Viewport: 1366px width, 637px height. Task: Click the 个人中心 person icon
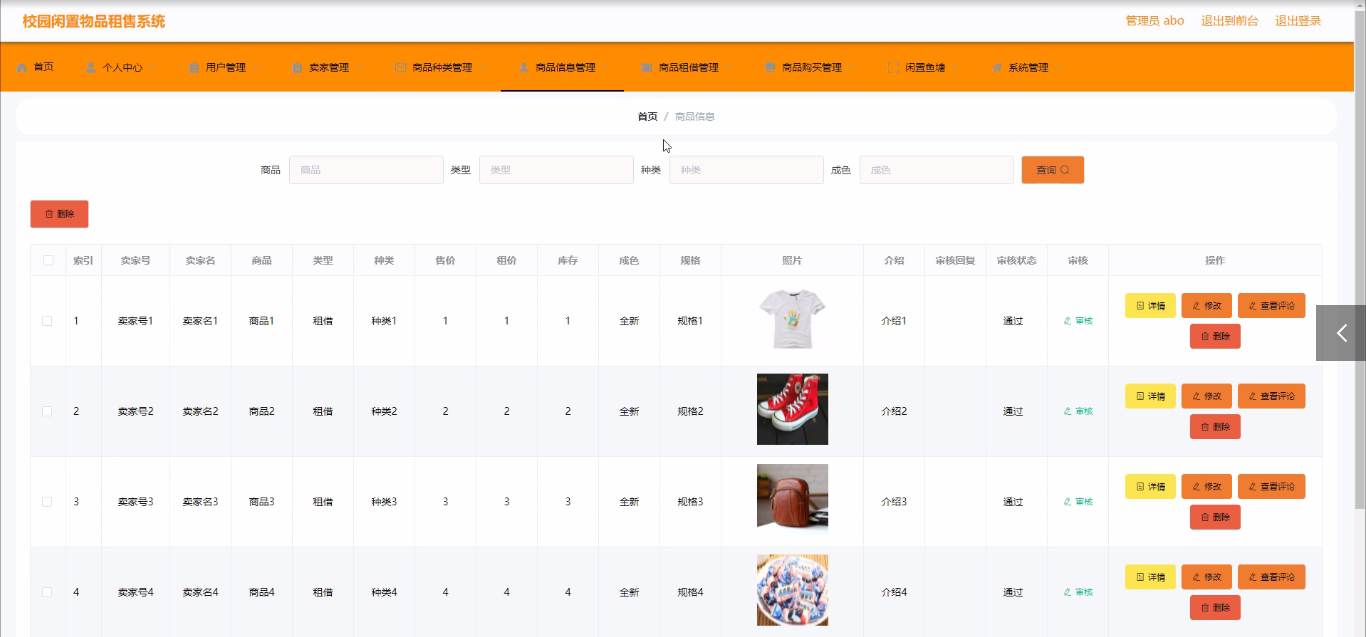pos(91,68)
